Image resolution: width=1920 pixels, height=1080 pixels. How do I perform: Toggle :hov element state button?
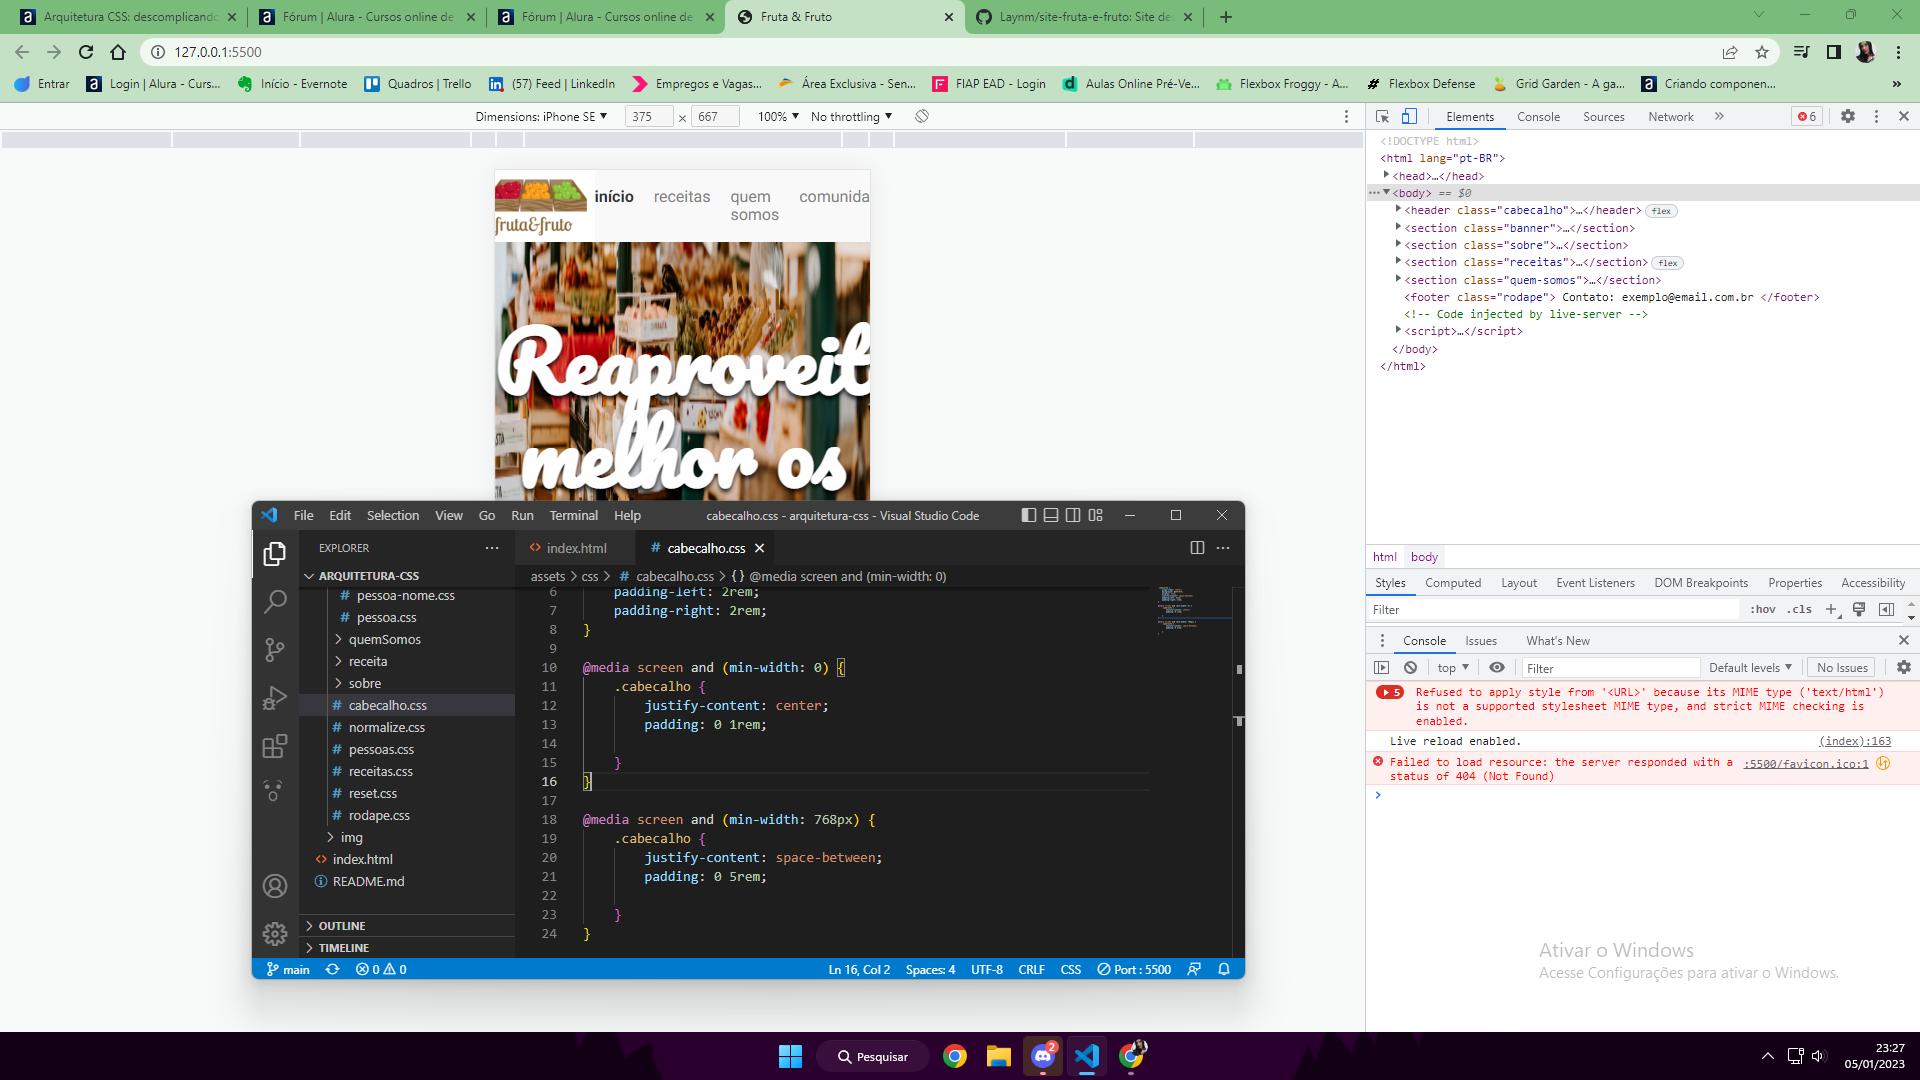pyautogui.click(x=1763, y=609)
